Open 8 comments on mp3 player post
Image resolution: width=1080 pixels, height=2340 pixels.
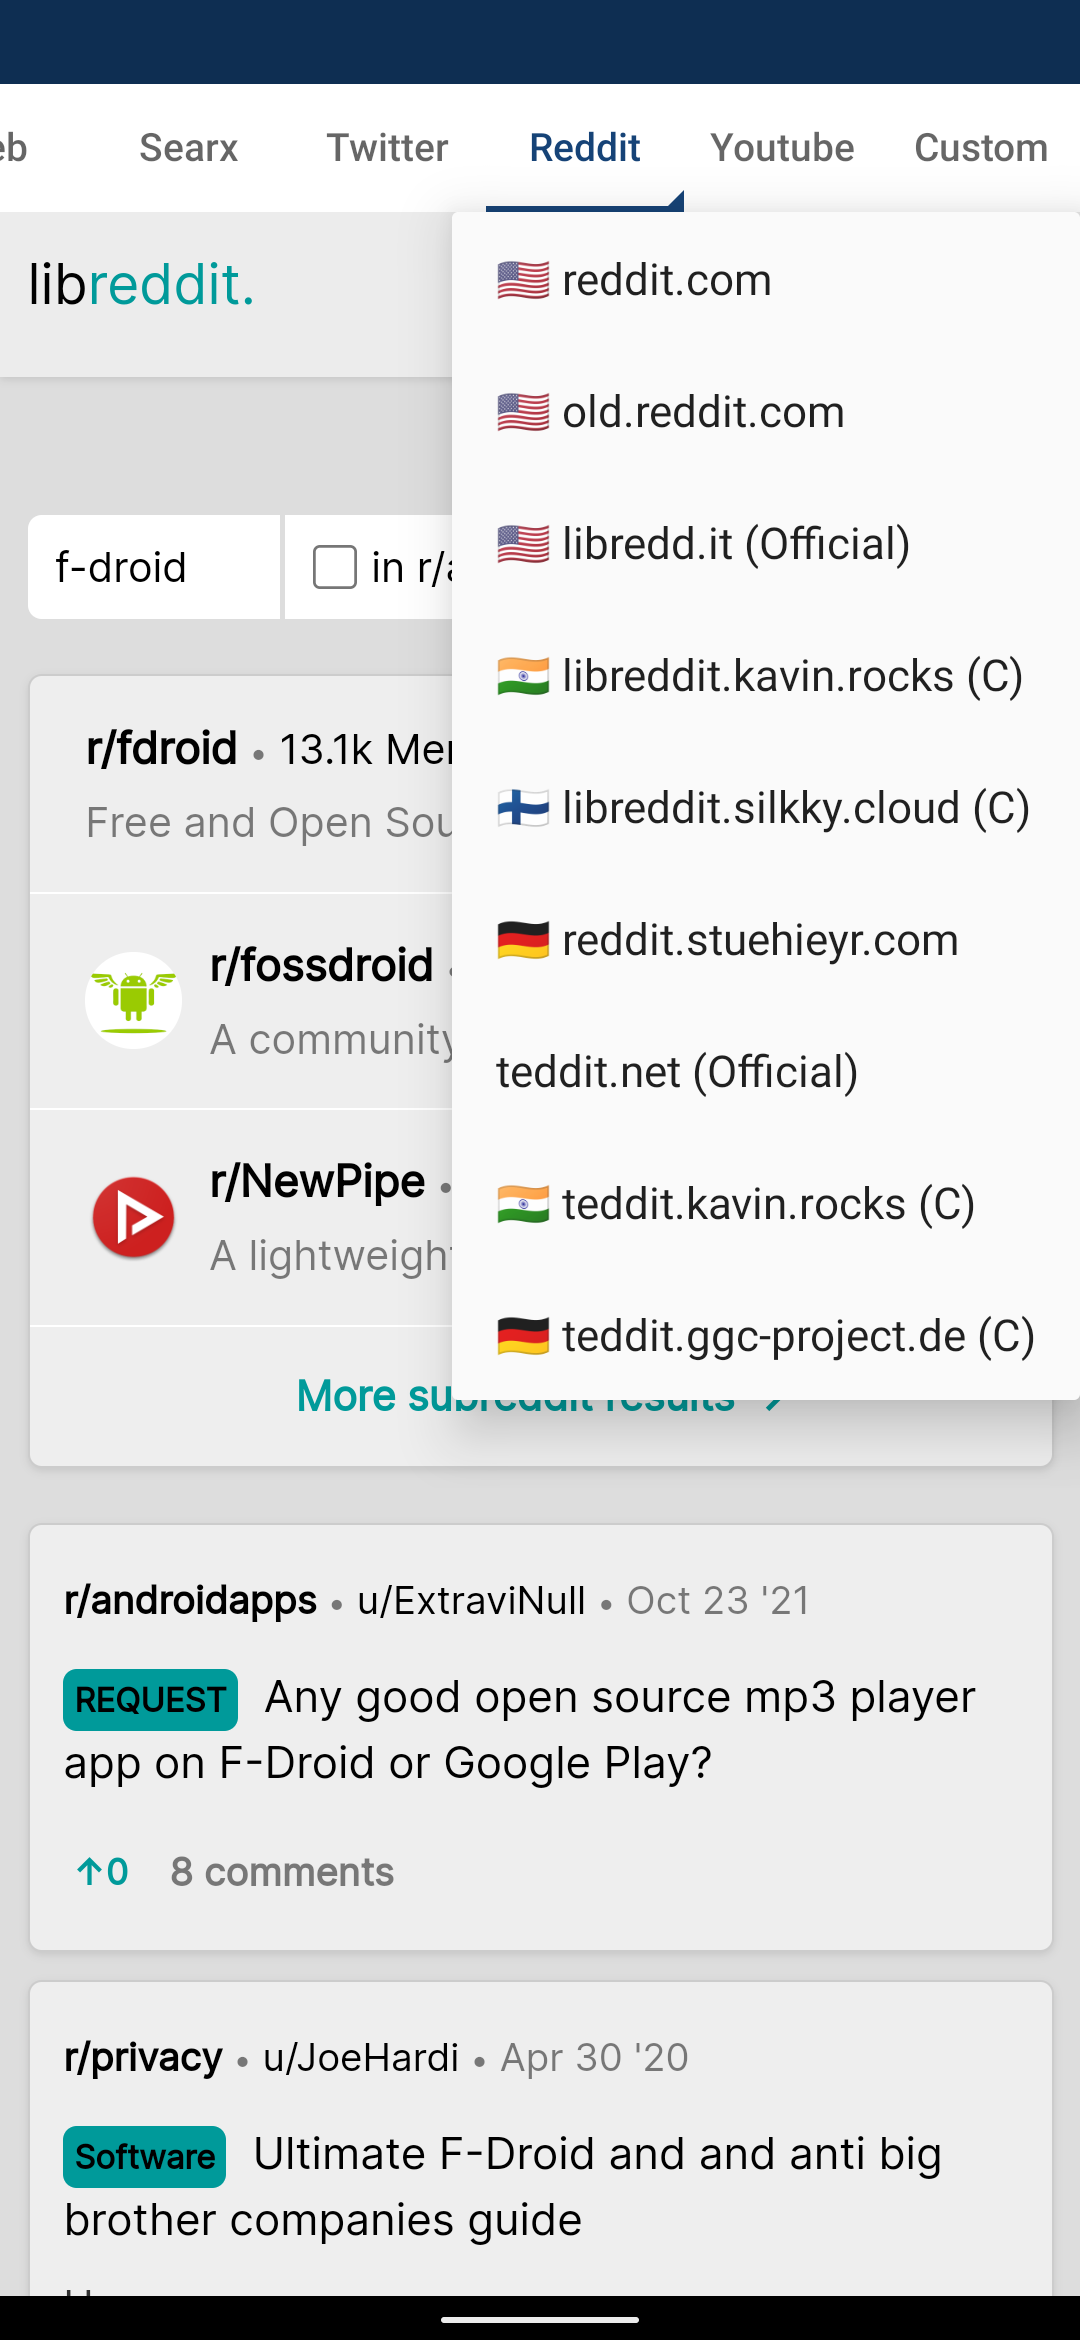pos(282,1872)
